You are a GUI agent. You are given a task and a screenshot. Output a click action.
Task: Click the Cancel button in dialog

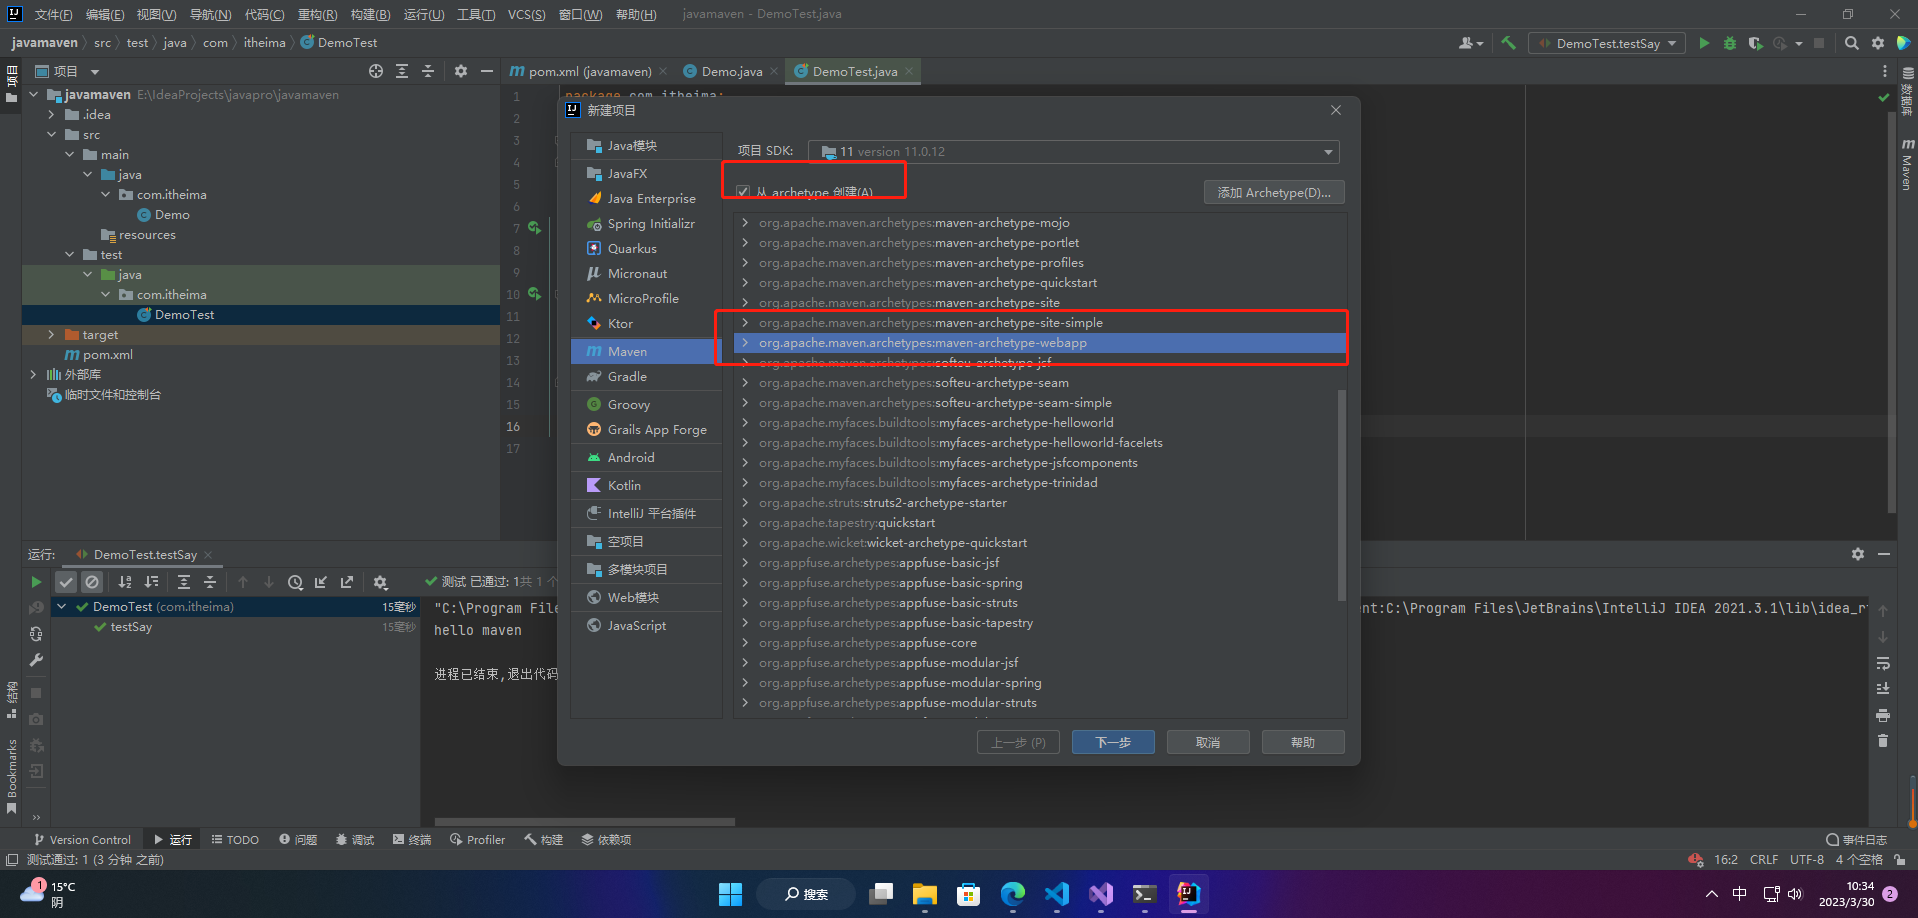[x=1208, y=742]
